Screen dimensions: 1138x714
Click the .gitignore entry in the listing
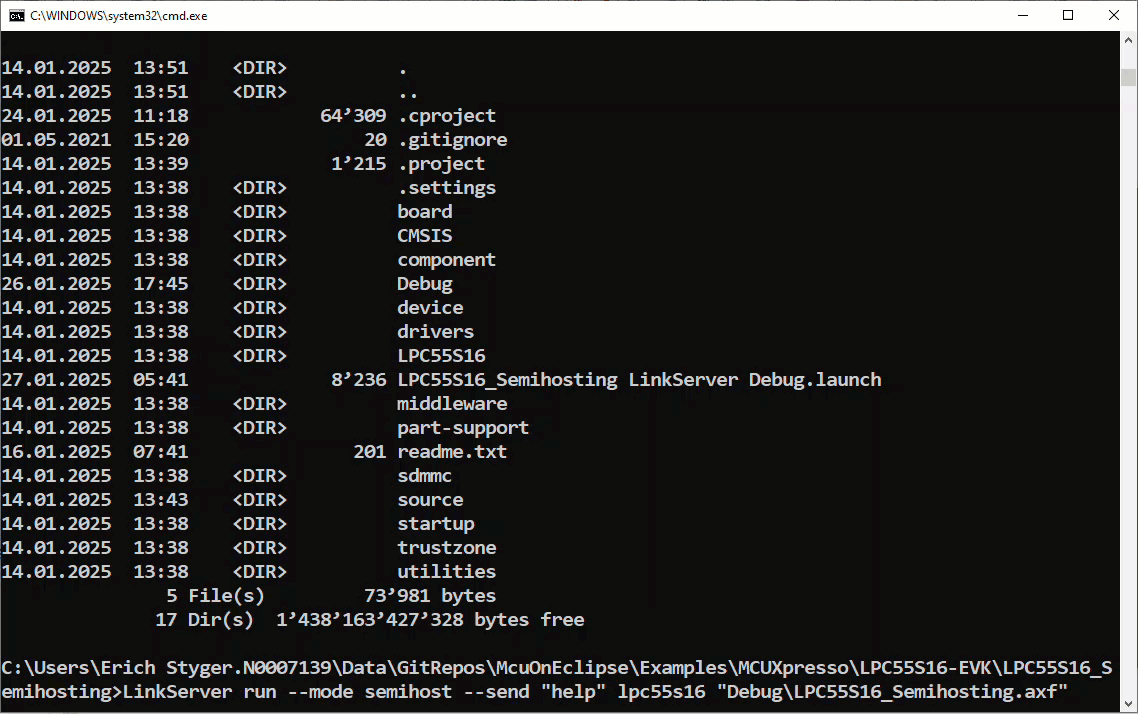tap(452, 140)
